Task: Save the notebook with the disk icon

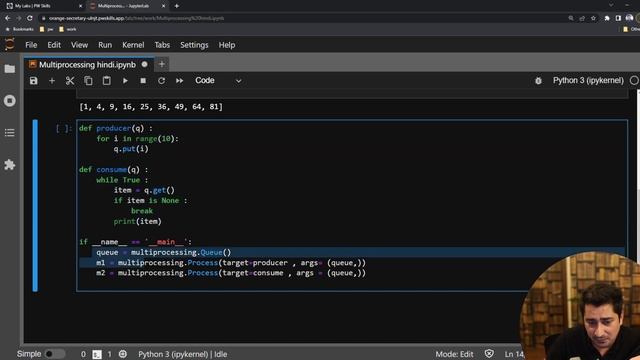Action: (33, 80)
